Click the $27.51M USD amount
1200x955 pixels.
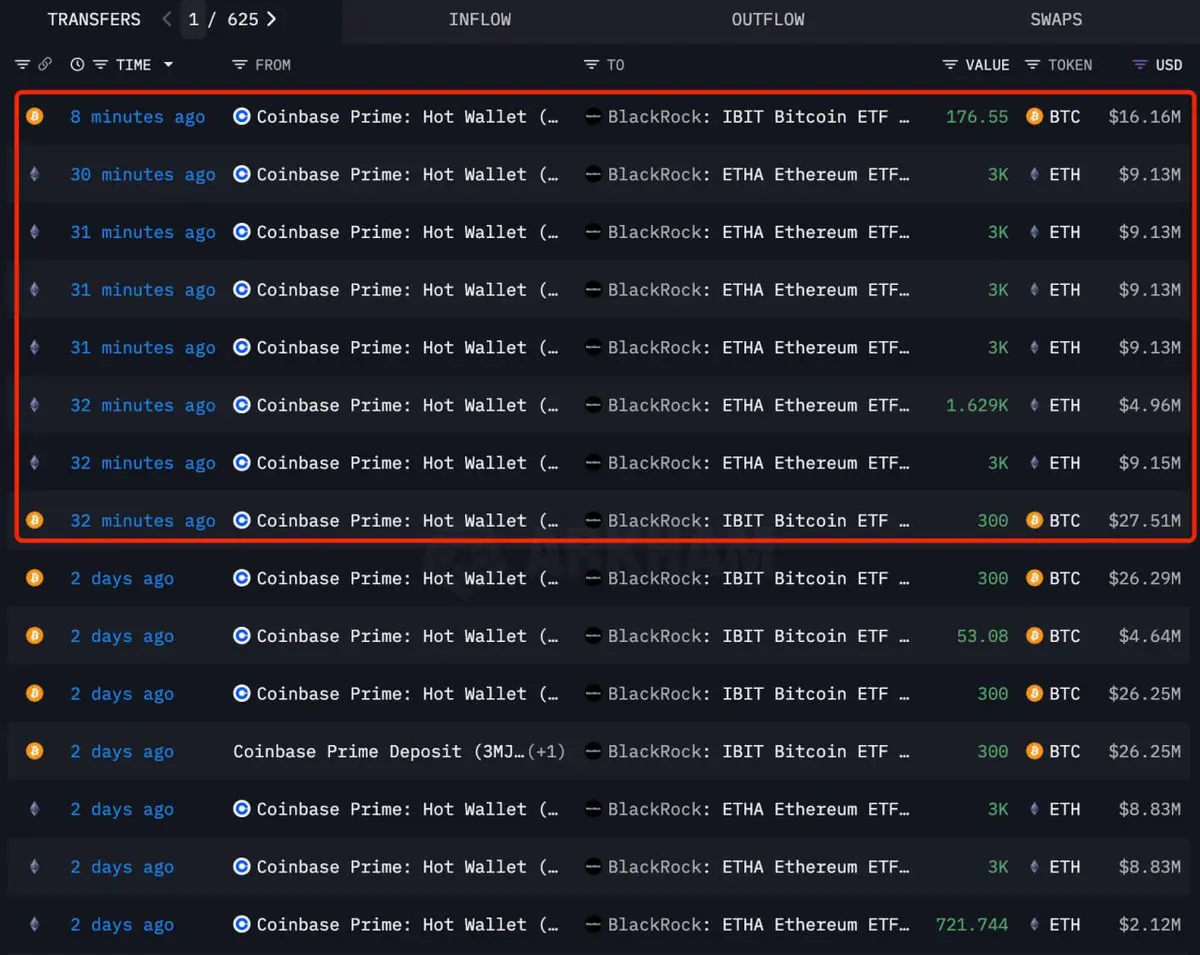1145,521
